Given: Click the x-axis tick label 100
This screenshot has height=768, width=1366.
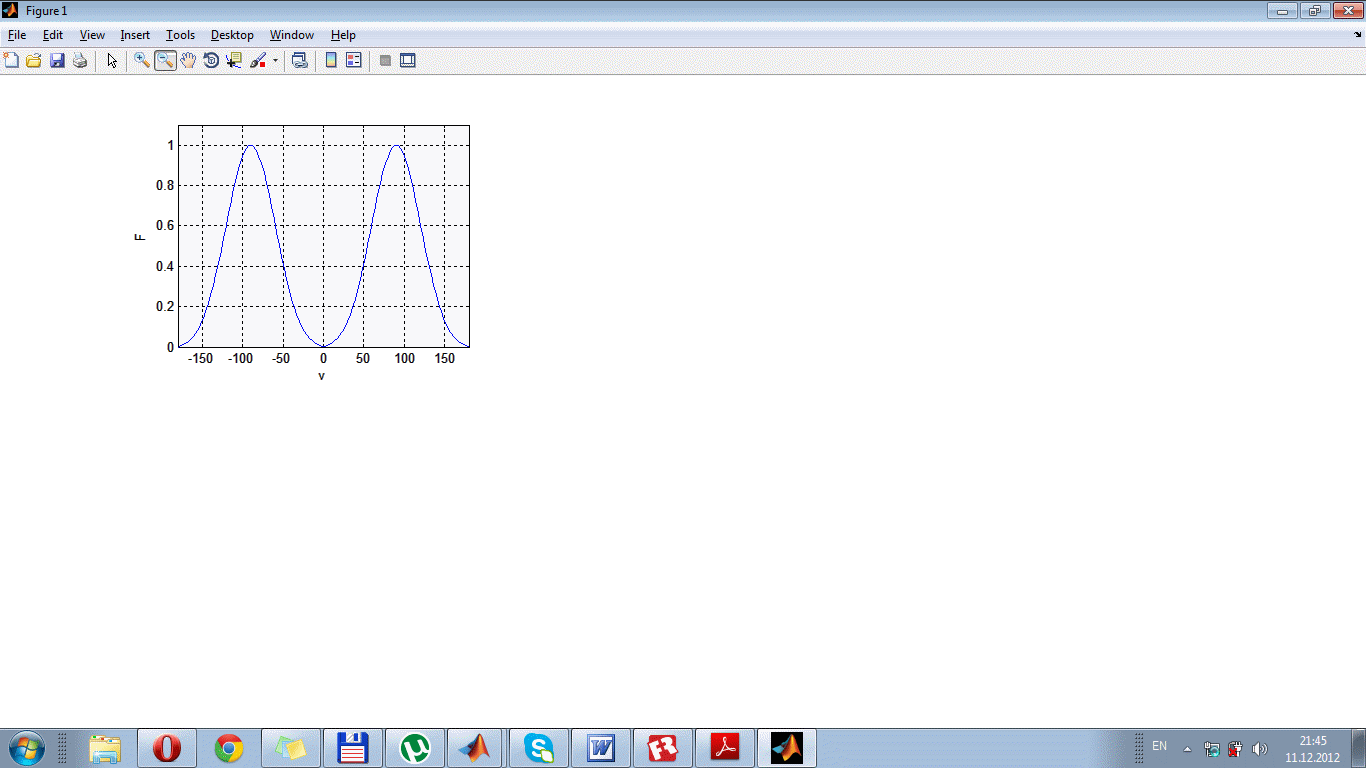Looking at the screenshot, I should pyautogui.click(x=404, y=358).
